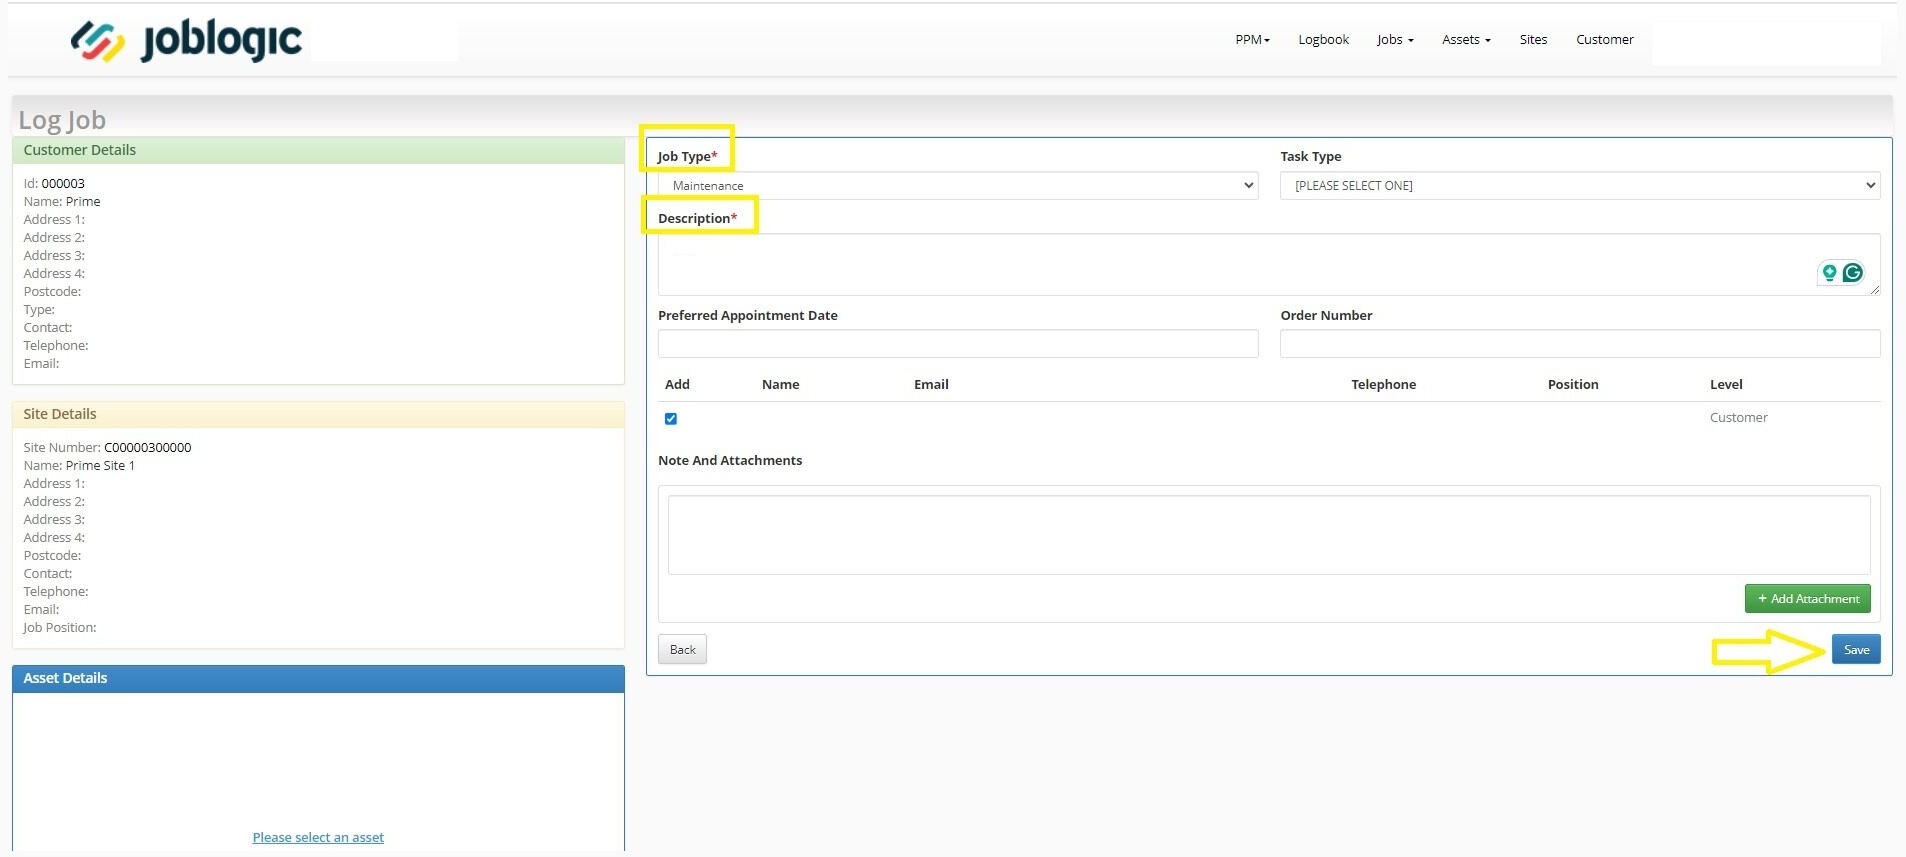Click the Email column header
The image size is (1906, 857).
931,384
